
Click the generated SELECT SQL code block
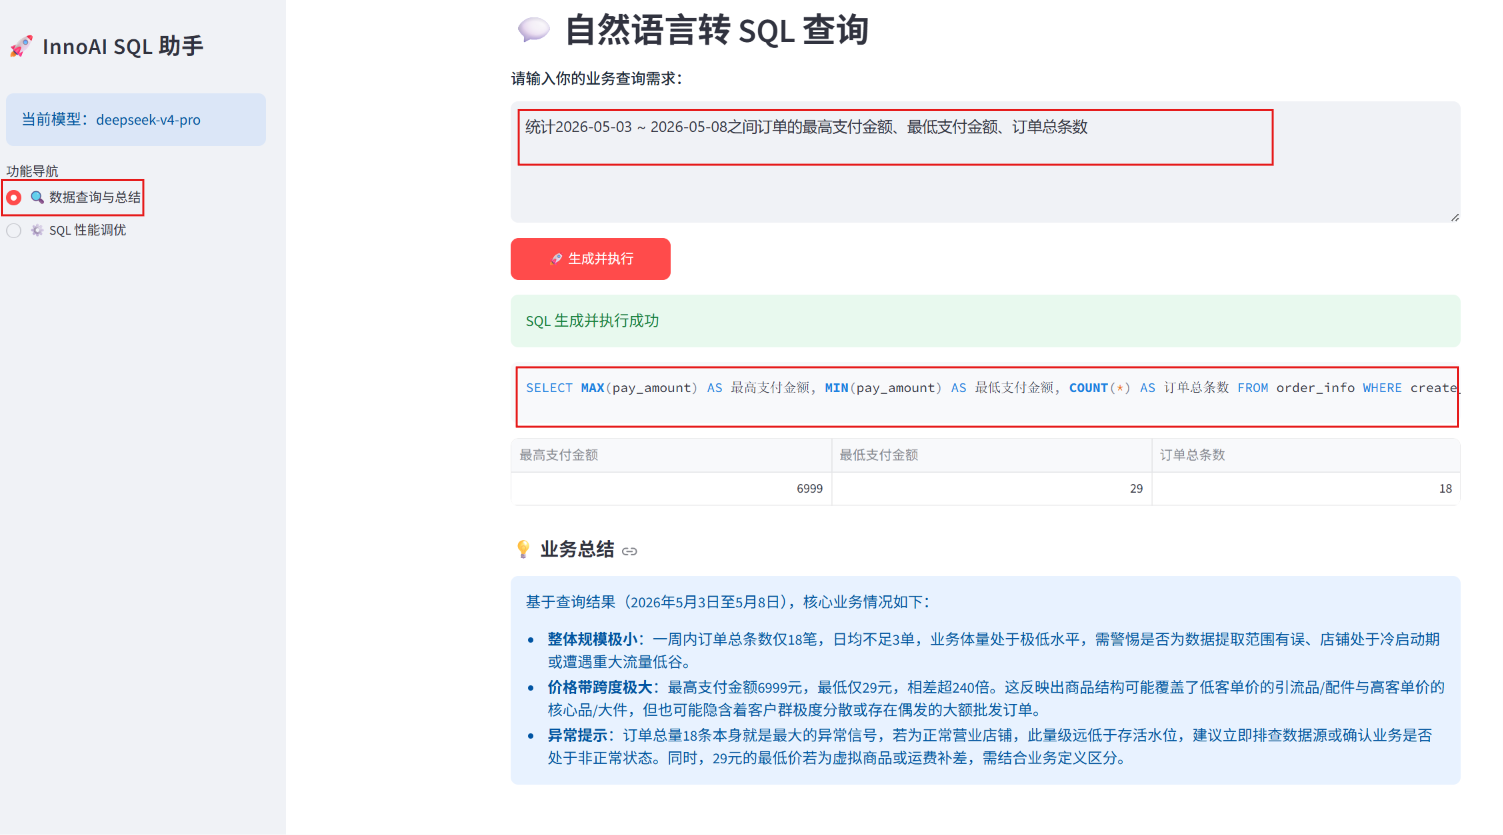click(x=987, y=397)
